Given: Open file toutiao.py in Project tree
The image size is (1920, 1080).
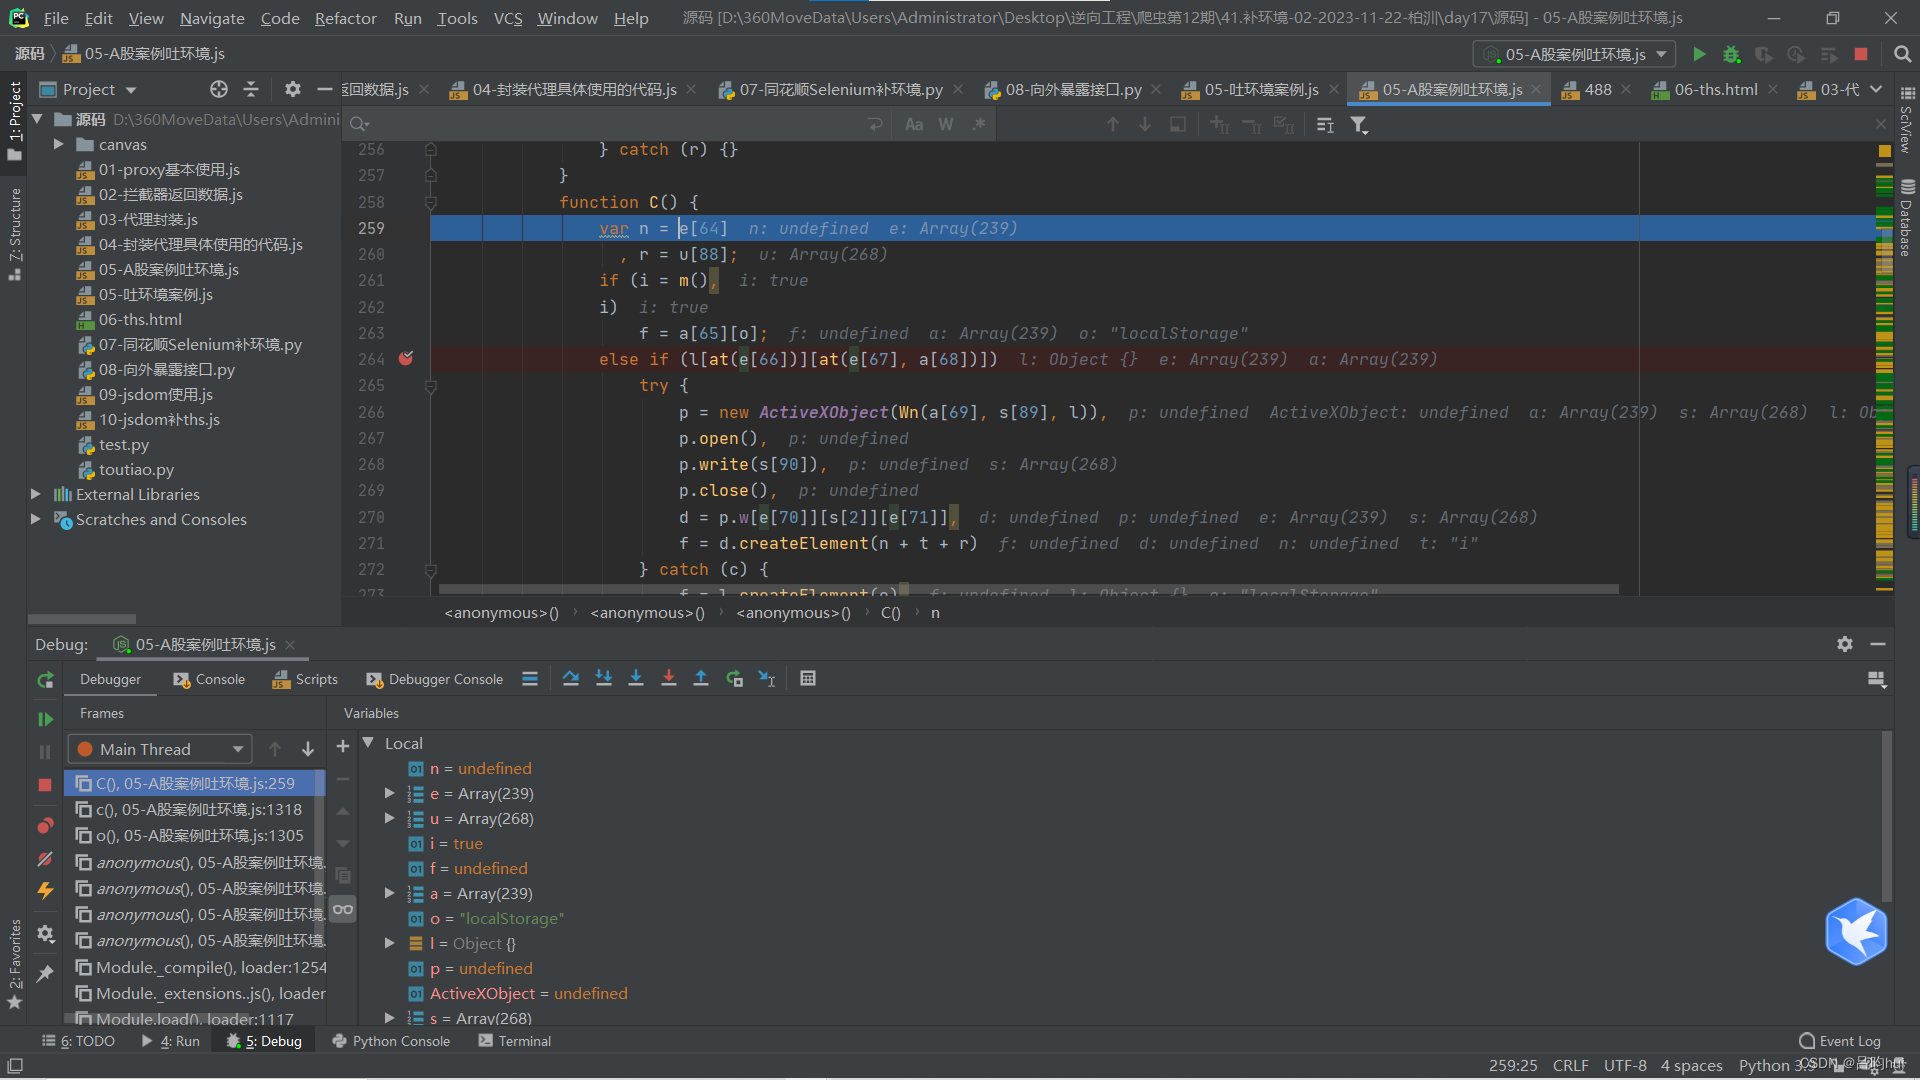Looking at the screenshot, I should 136,469.
